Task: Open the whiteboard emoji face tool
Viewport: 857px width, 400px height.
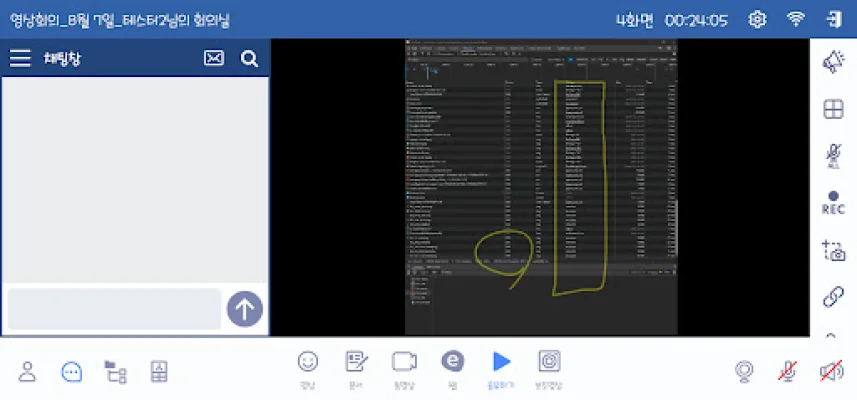Action: pos(308,362)
